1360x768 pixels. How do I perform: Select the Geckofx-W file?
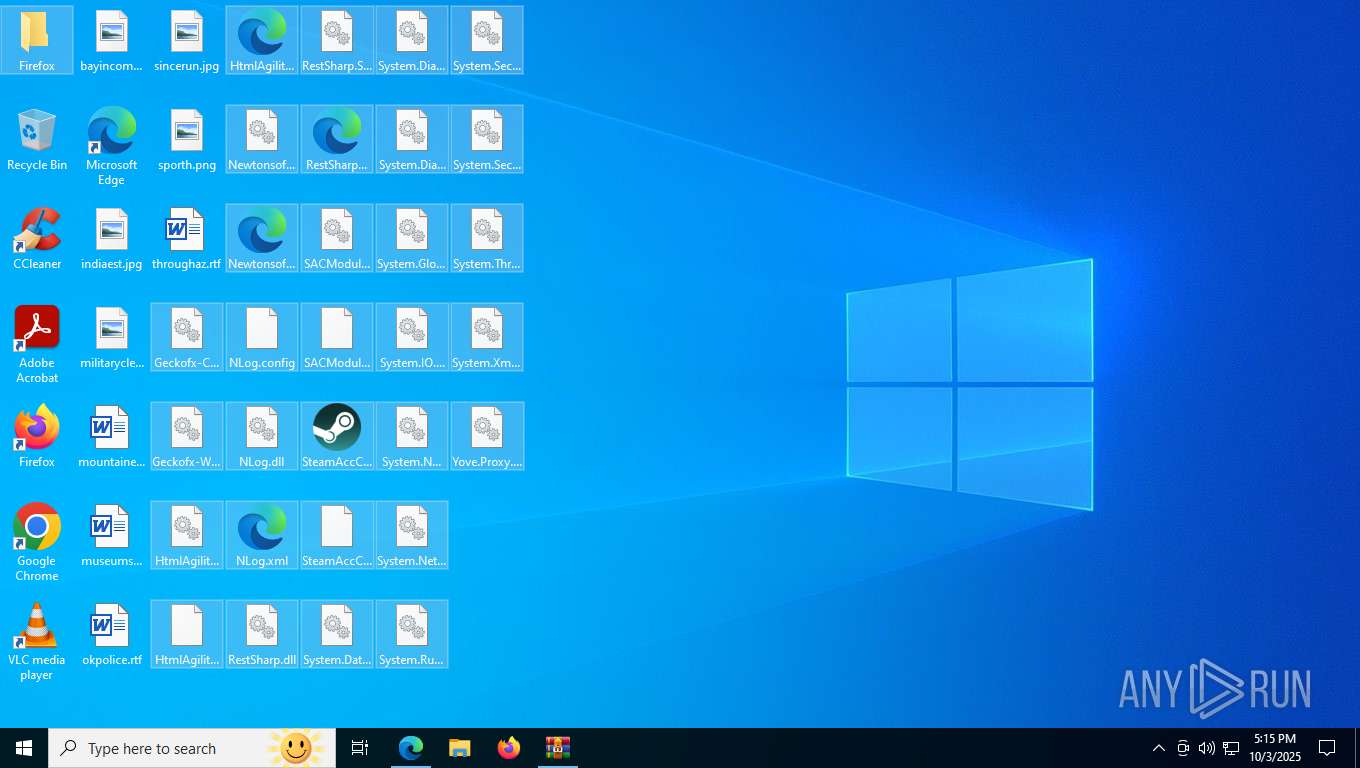coord(187,437)
